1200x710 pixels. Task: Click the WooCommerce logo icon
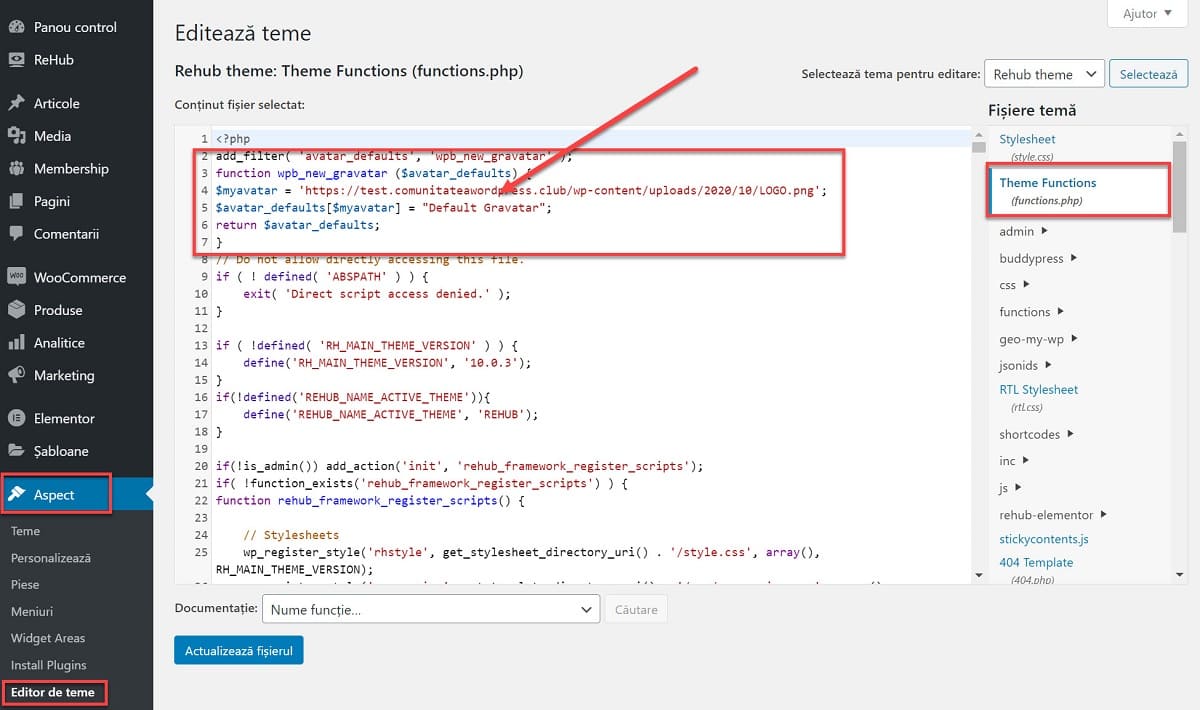16,277
